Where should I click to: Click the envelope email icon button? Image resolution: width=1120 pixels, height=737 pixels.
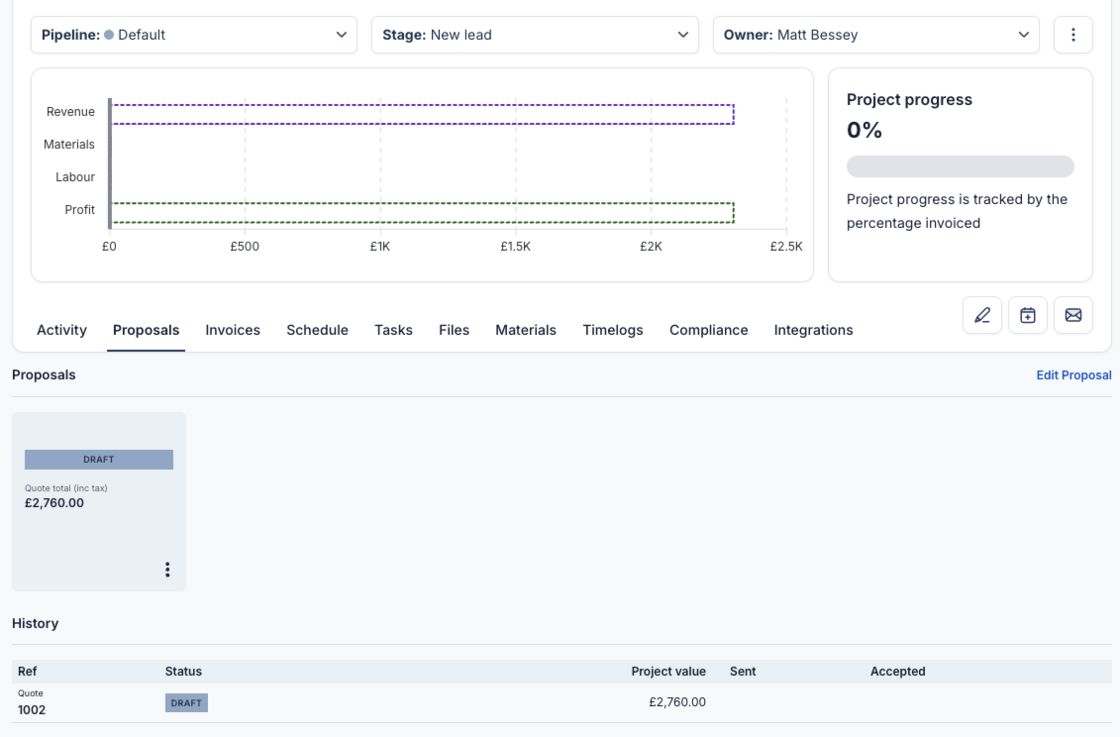tap(1073, 315)
